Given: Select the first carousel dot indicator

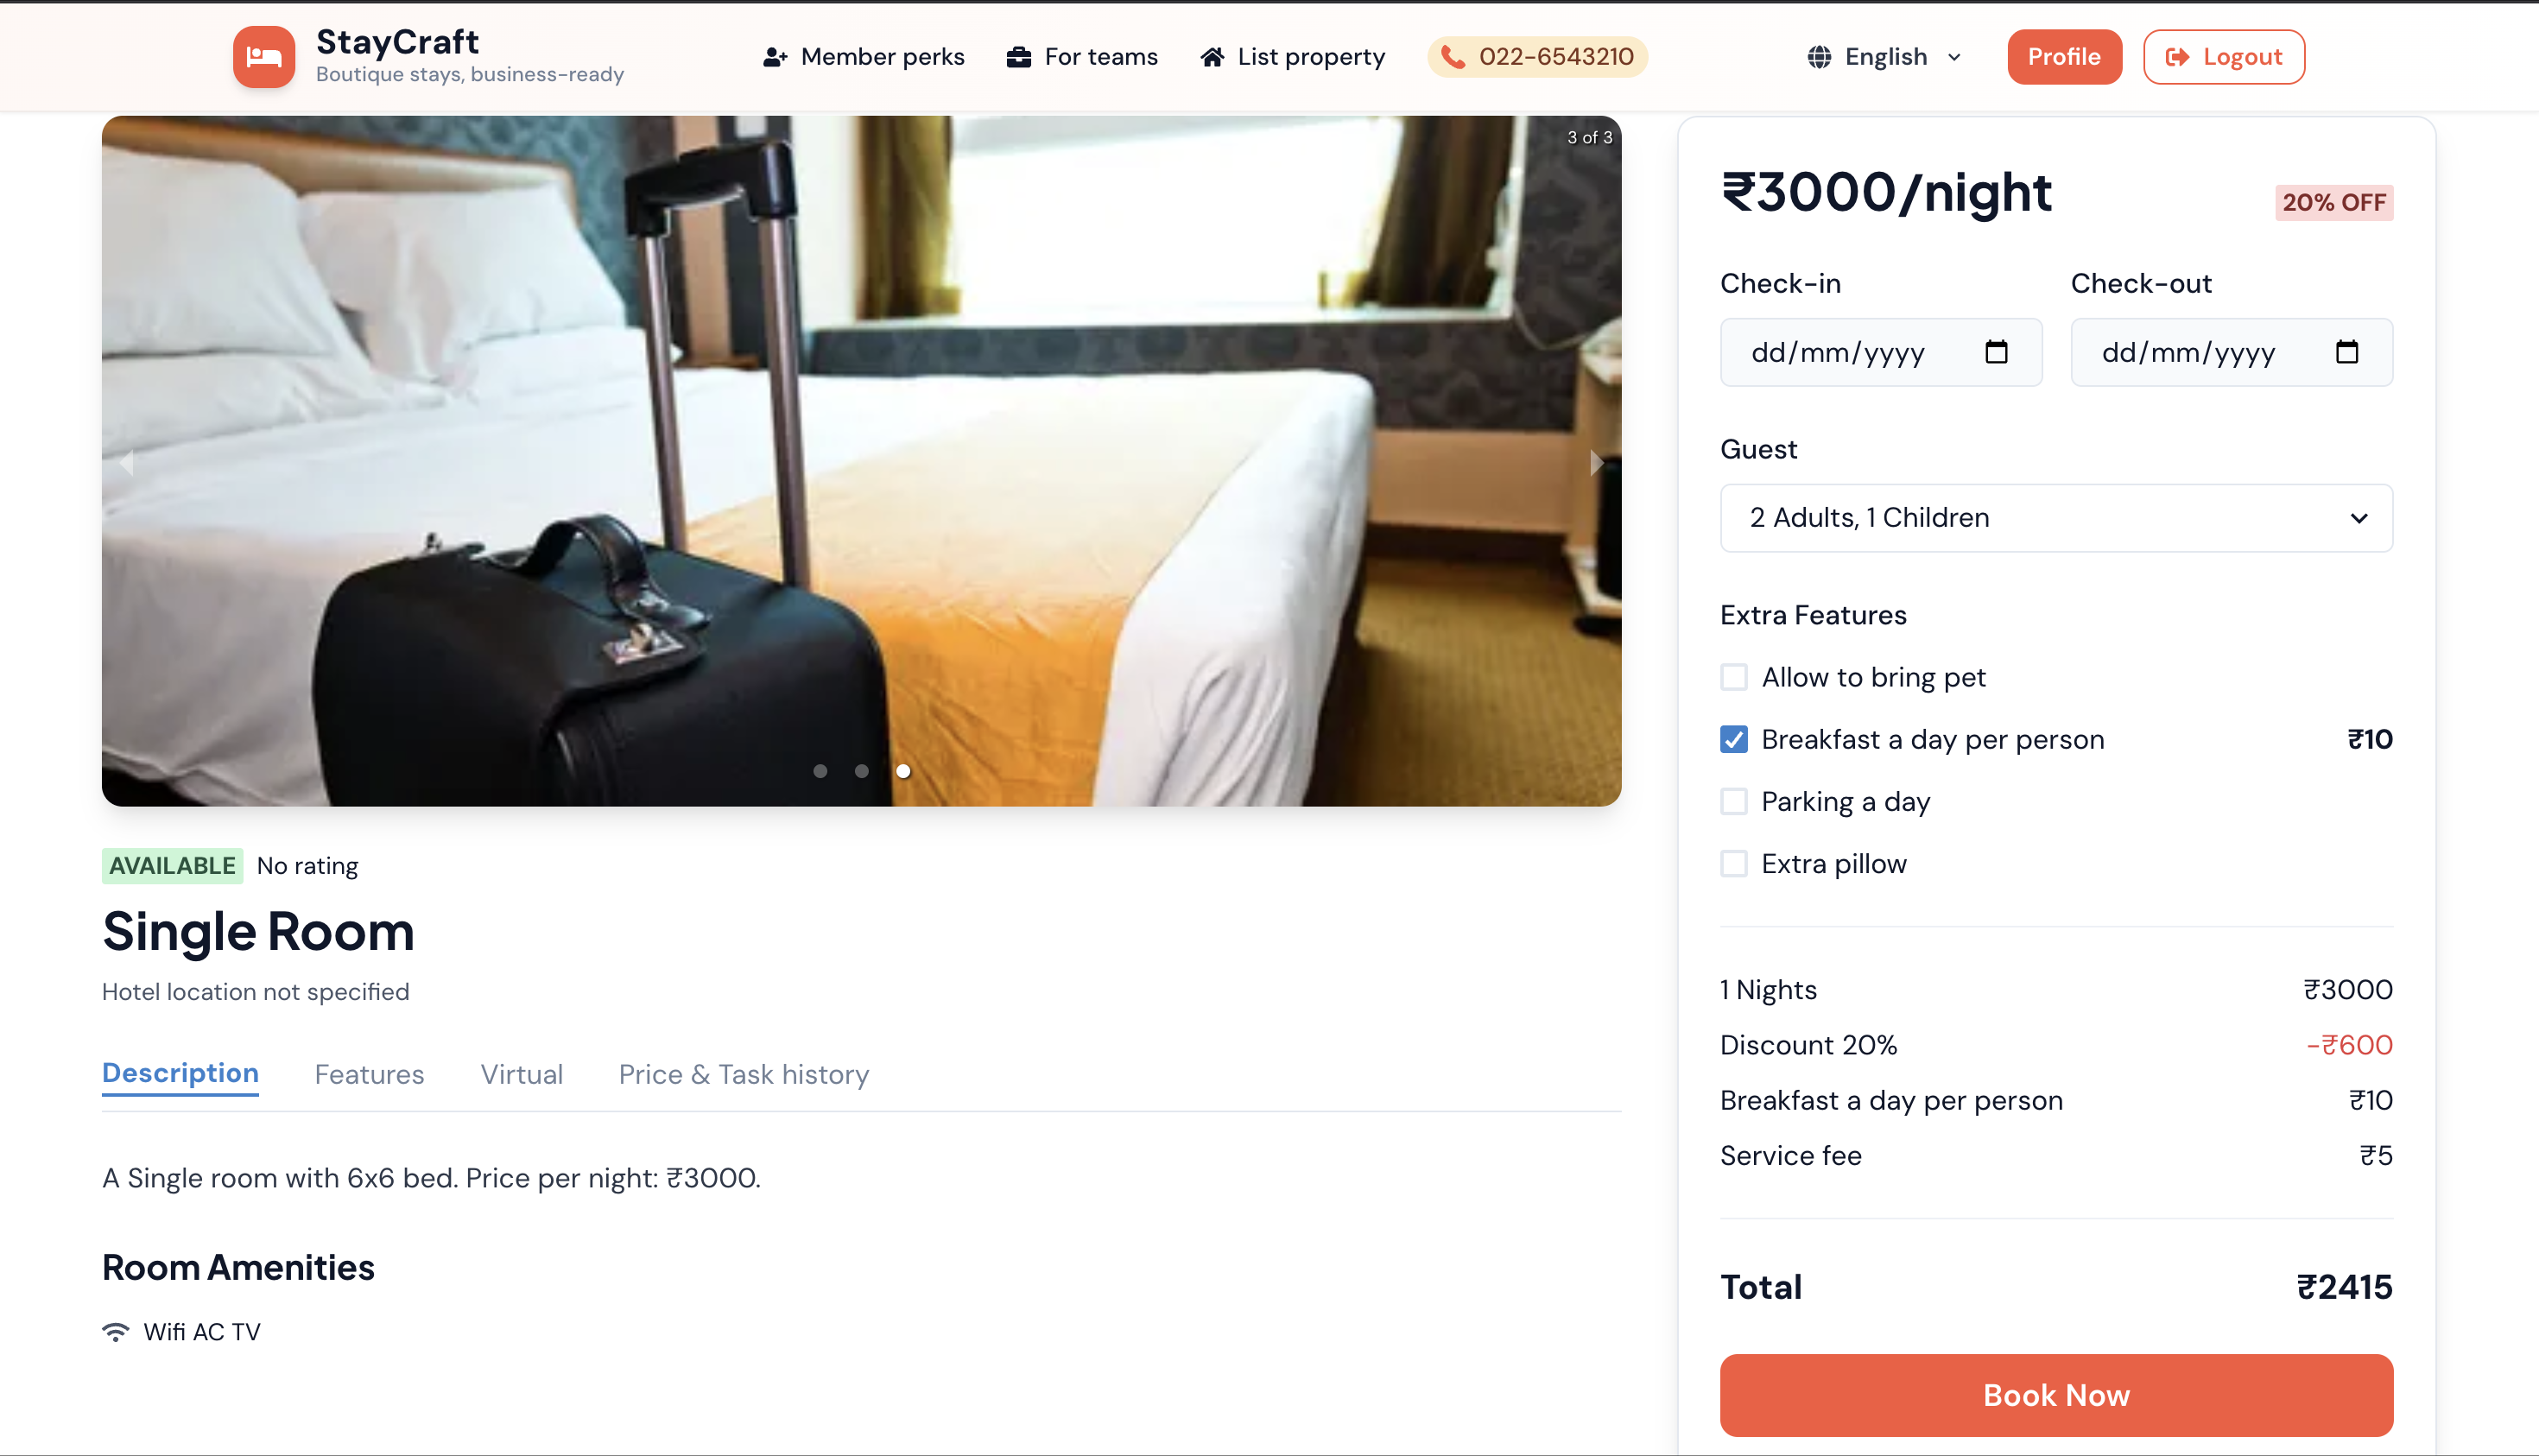Looking at the screenshot, I should [x=820, y=771].
